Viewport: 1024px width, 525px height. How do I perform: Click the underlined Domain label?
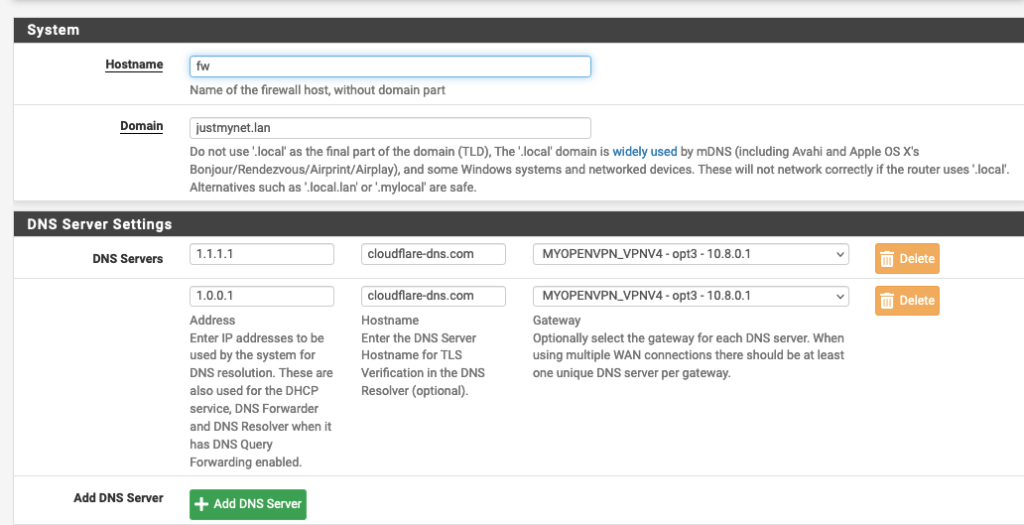click(x=141, y=126)
